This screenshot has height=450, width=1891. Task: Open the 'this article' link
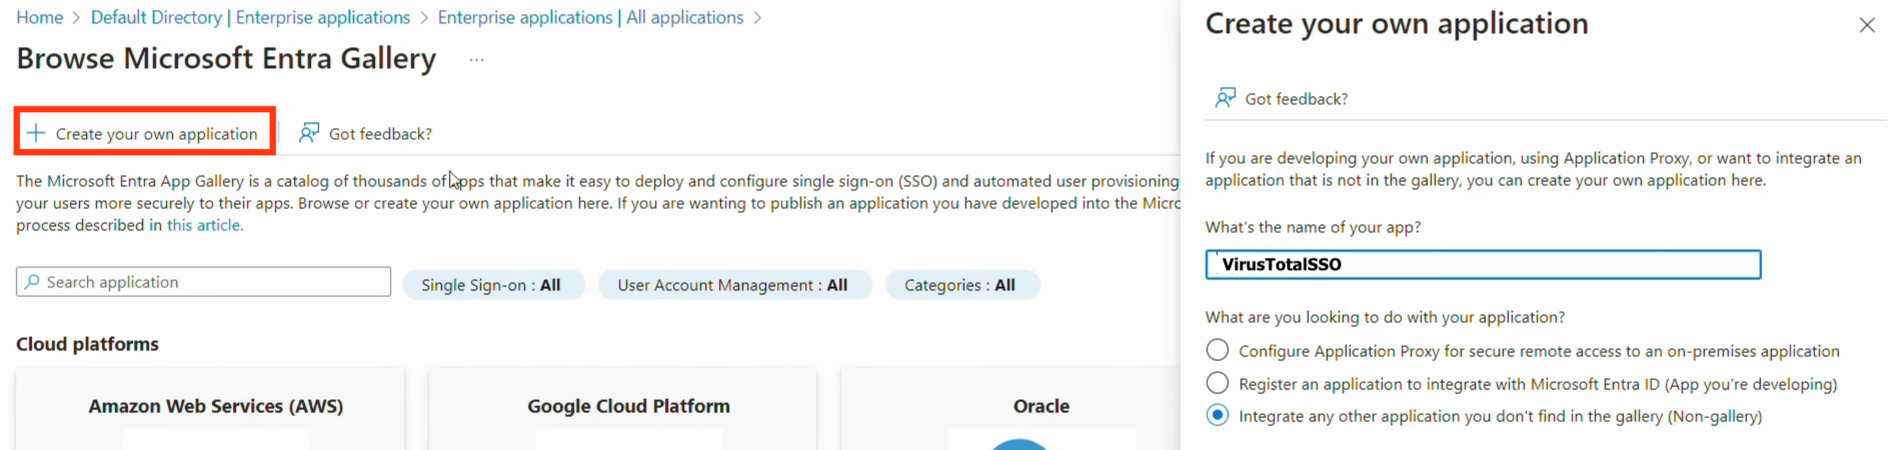click(204, 225)
